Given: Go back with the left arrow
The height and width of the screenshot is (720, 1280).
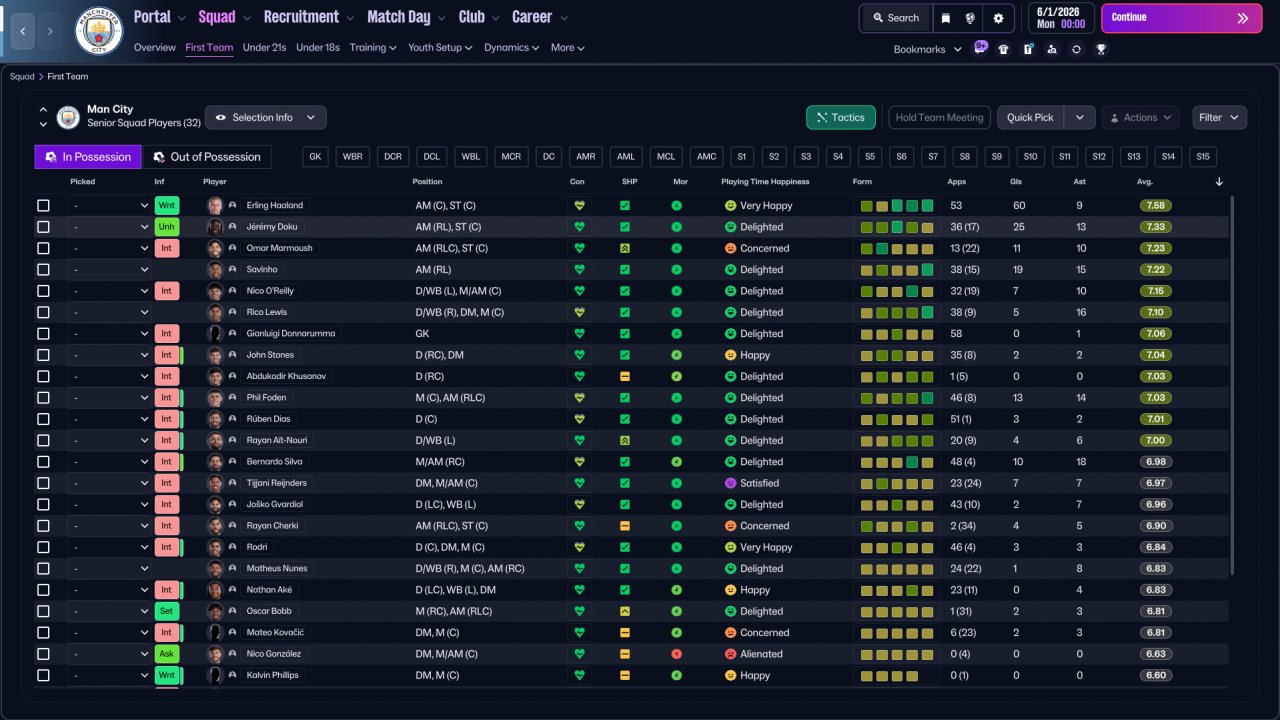Looking at the screenshot, I should coord(23,31).
